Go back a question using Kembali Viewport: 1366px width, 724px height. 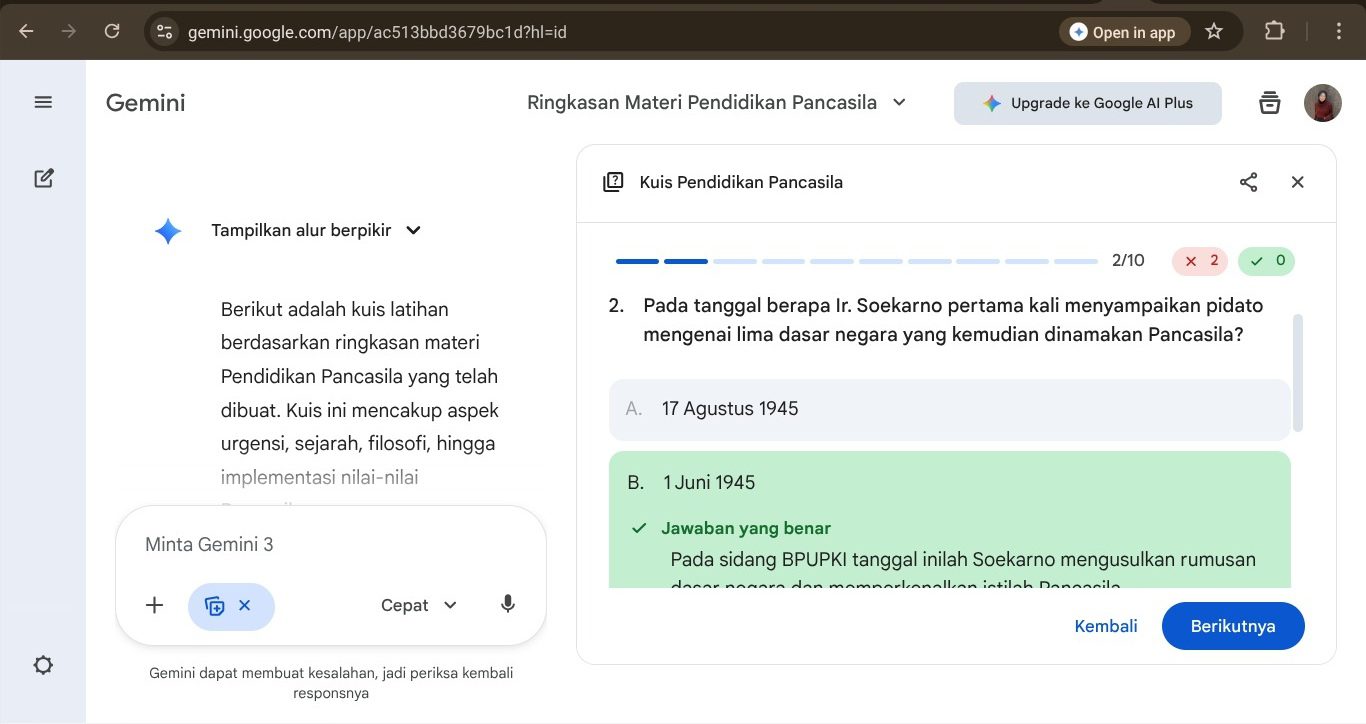point(1105,625)
